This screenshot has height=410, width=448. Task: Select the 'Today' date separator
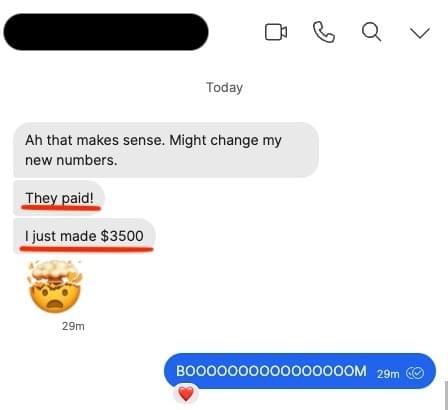coord(224,88)
